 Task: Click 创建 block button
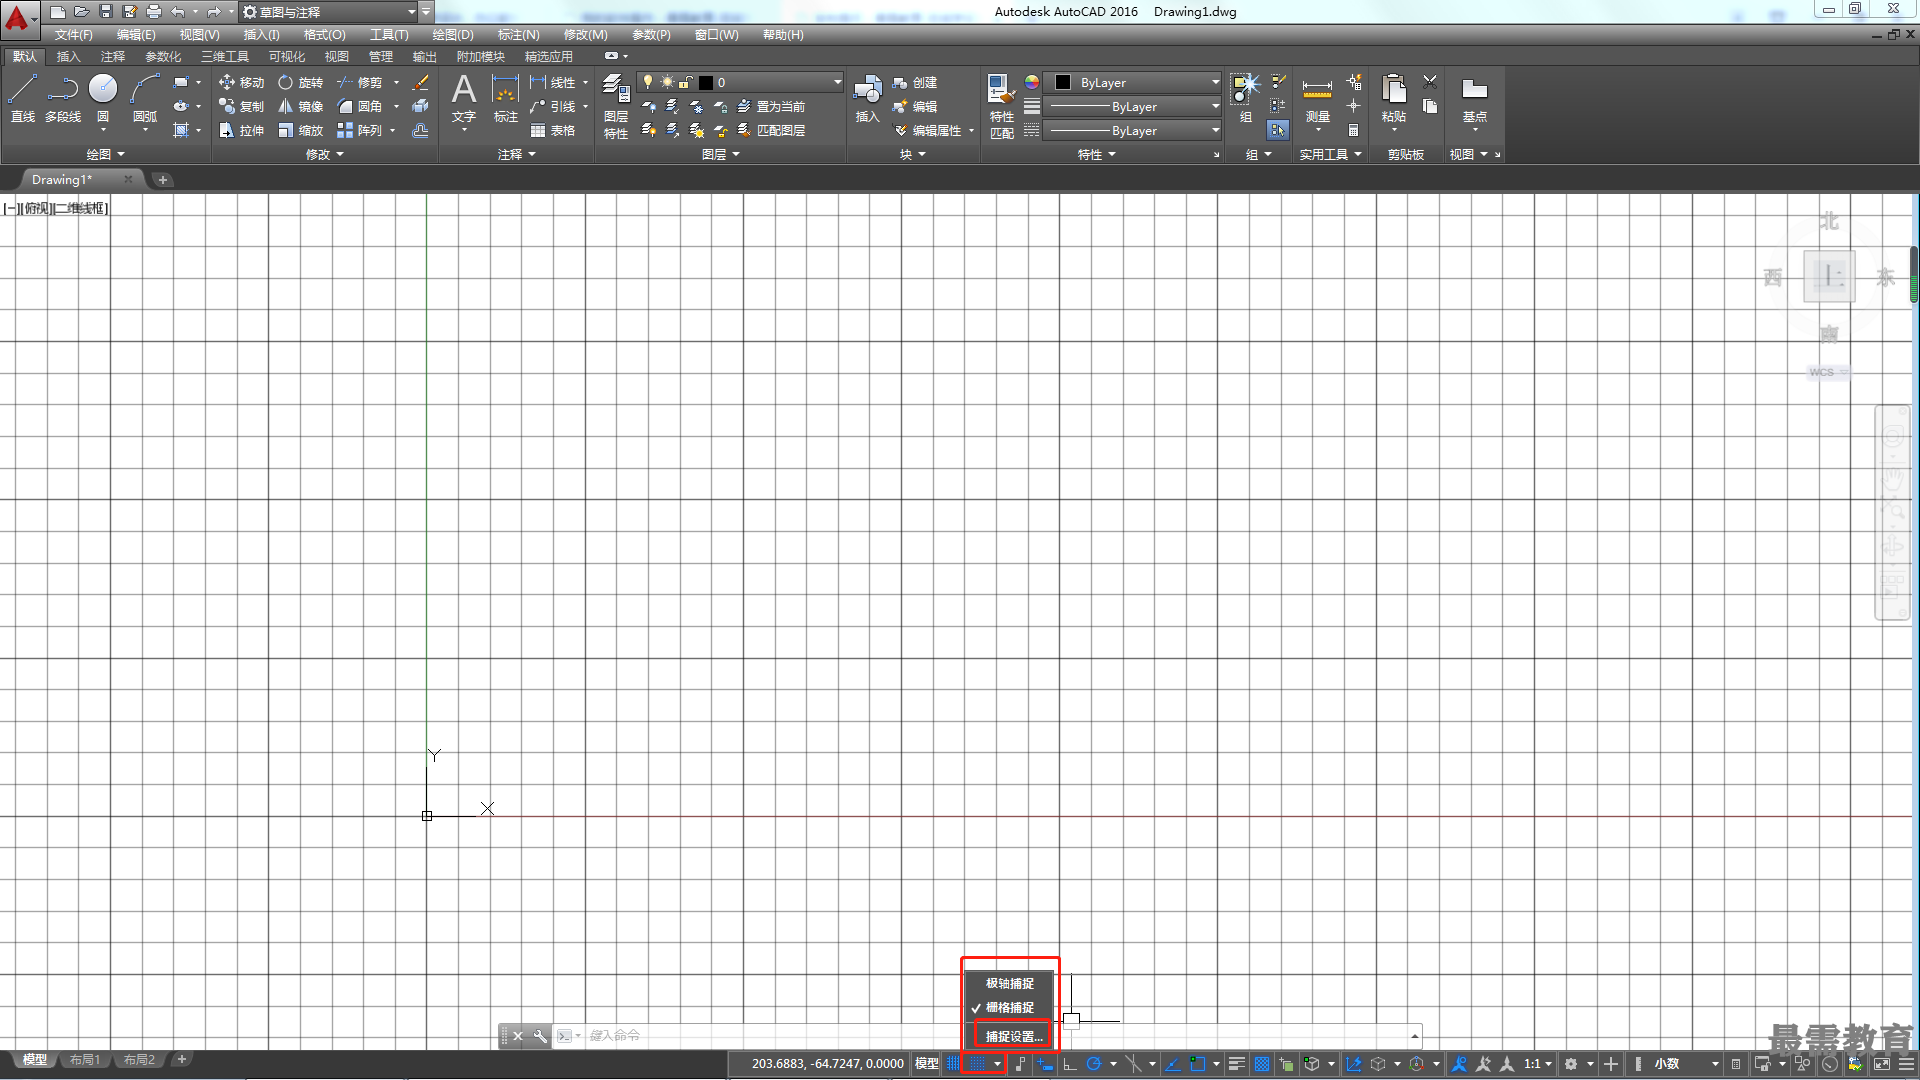pyautogui.click(x=915, y=82)
